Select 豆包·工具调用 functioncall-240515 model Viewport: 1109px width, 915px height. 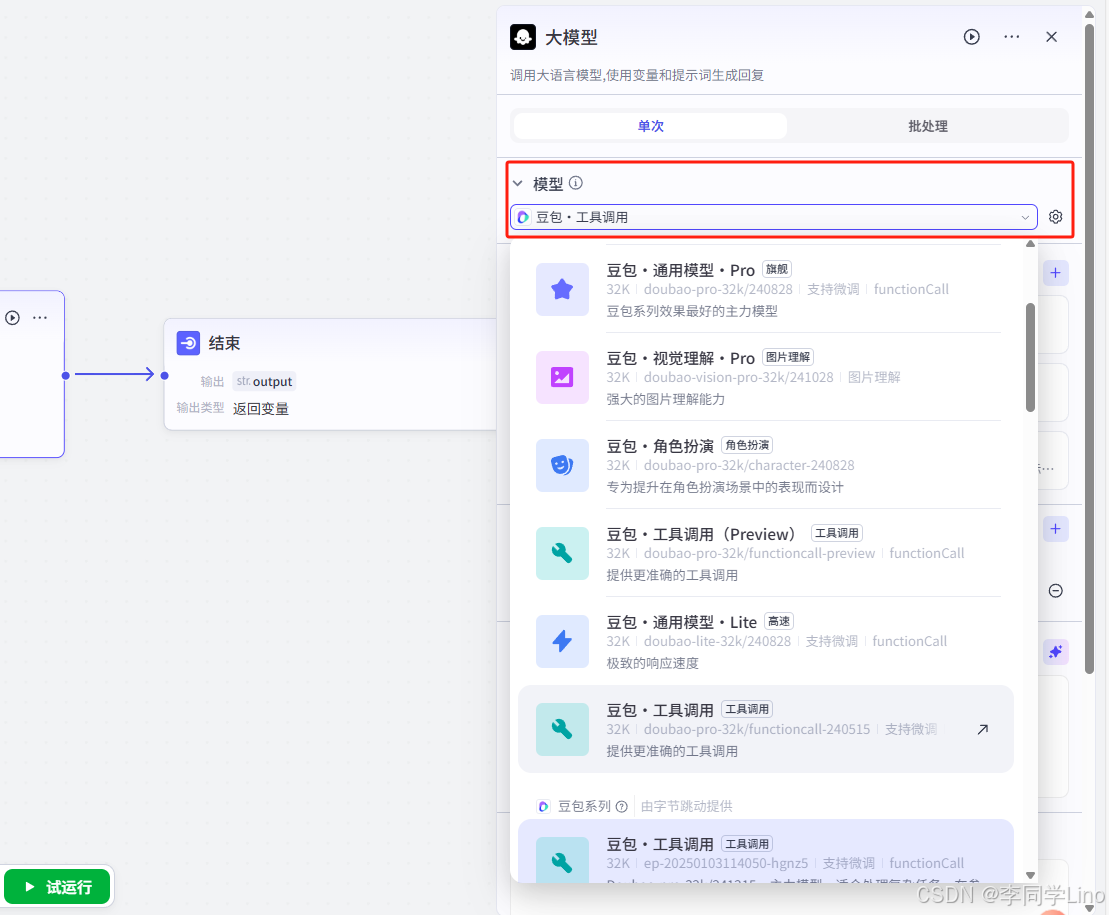pyautogui.click(x=766, y=729)
